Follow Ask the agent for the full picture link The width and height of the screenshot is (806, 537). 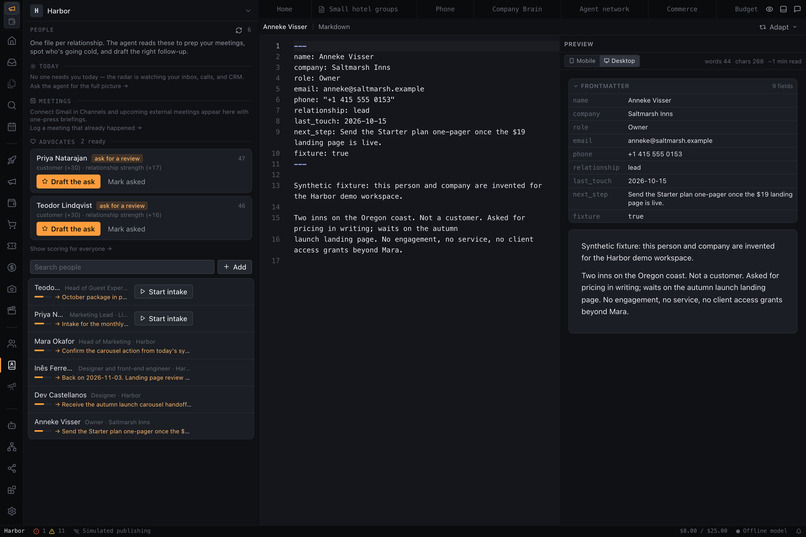point(79,86)
